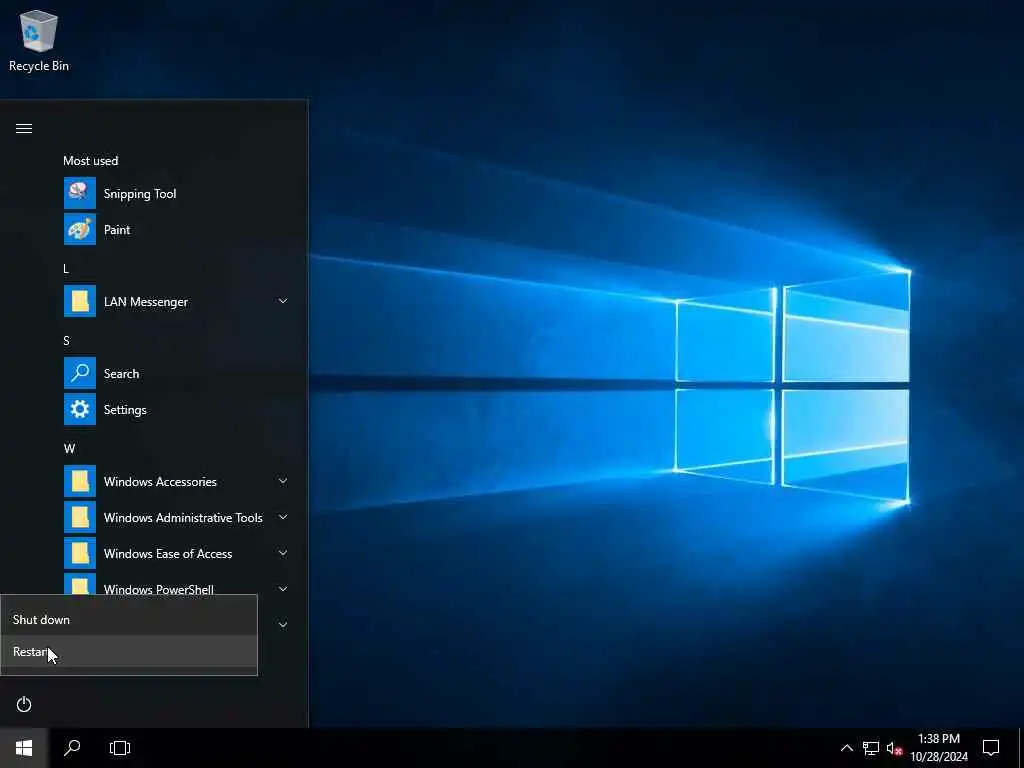Click the LAN Messenger label
This screenshot has width=1024, height=768.
click(146, 302)
